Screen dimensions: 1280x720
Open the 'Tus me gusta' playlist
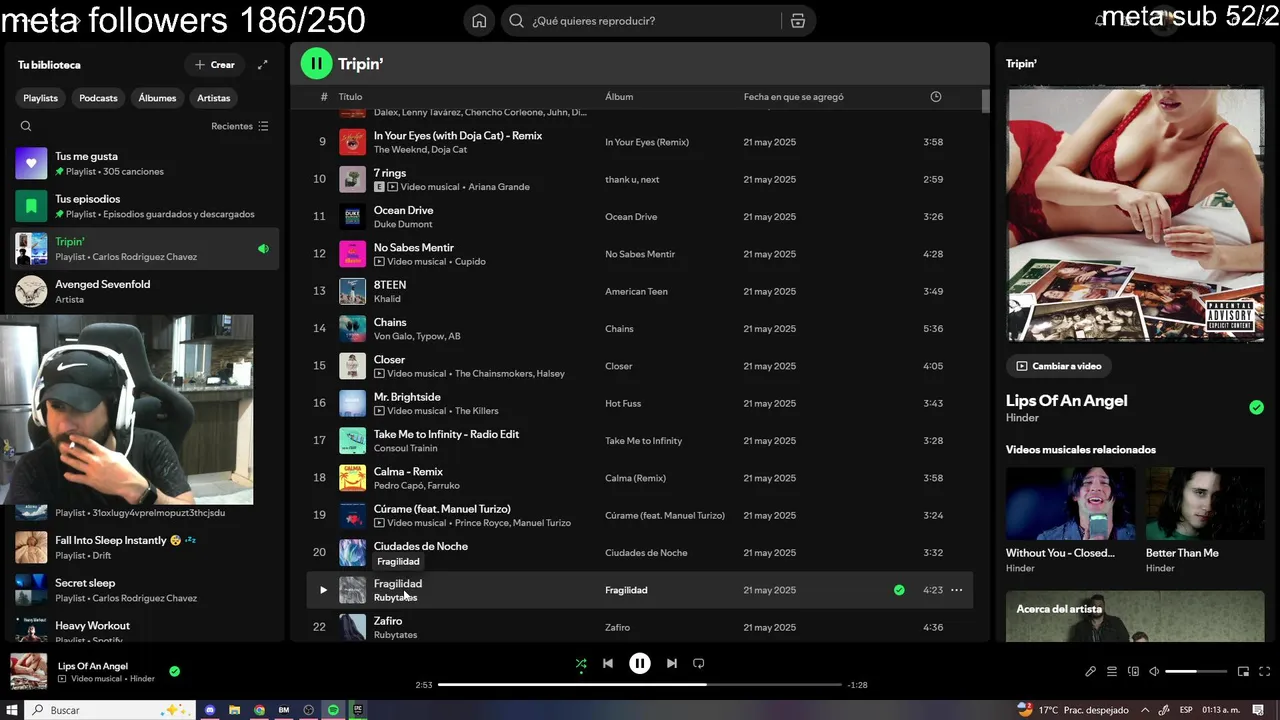[146, 163]
